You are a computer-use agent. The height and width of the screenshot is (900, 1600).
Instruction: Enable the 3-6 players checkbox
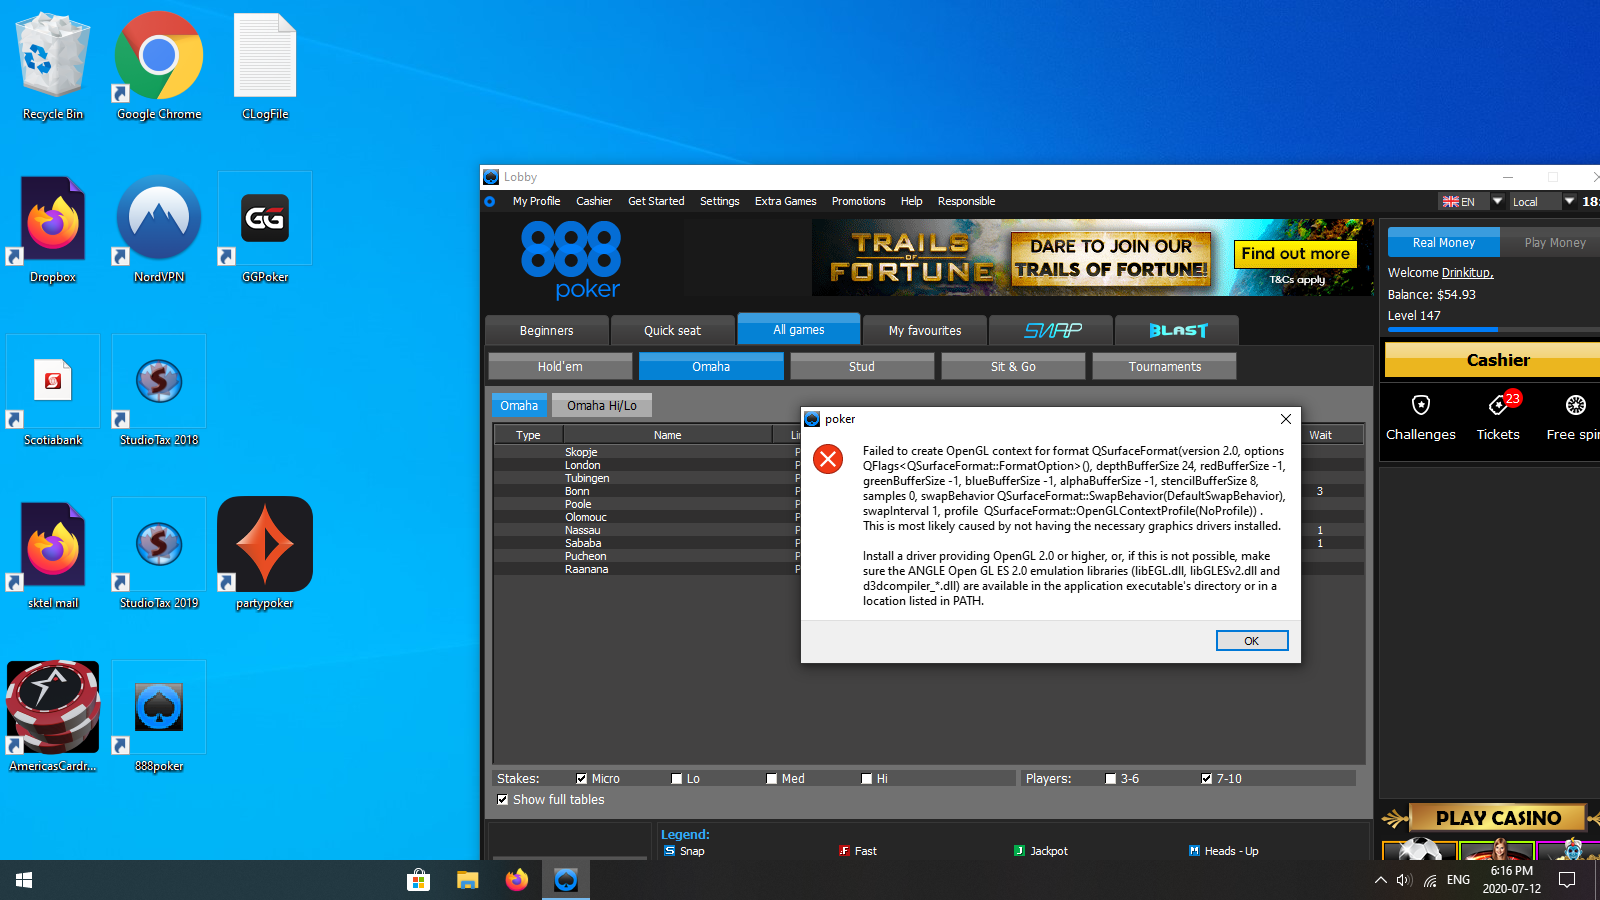(x=1111, y=779)
